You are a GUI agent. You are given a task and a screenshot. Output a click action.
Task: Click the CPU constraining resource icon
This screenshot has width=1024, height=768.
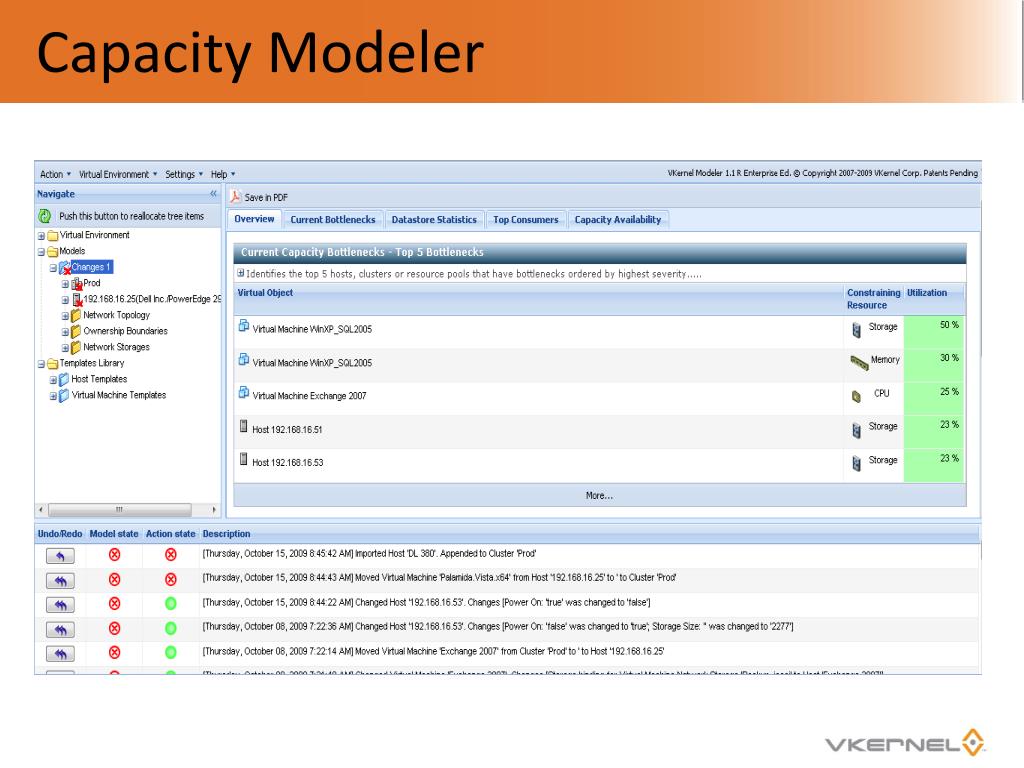coord(856,396)
